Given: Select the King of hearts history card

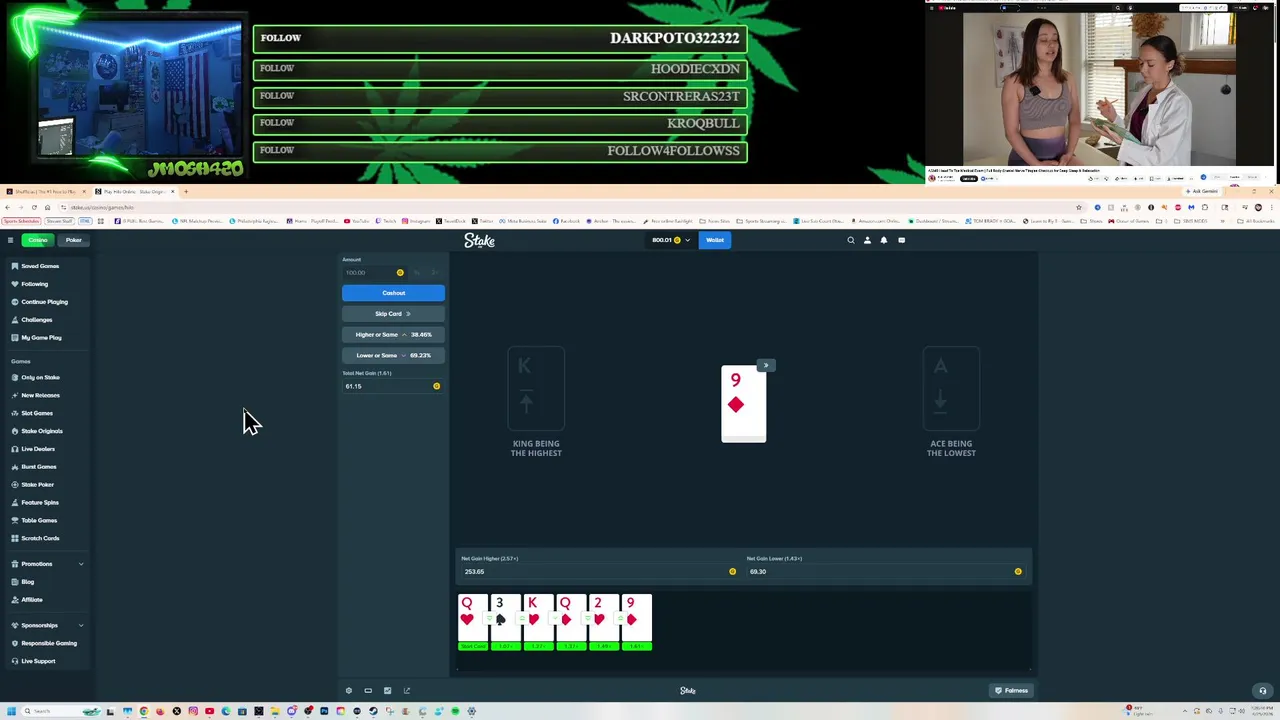Looking at the screenshot, I should click(538, 621).
